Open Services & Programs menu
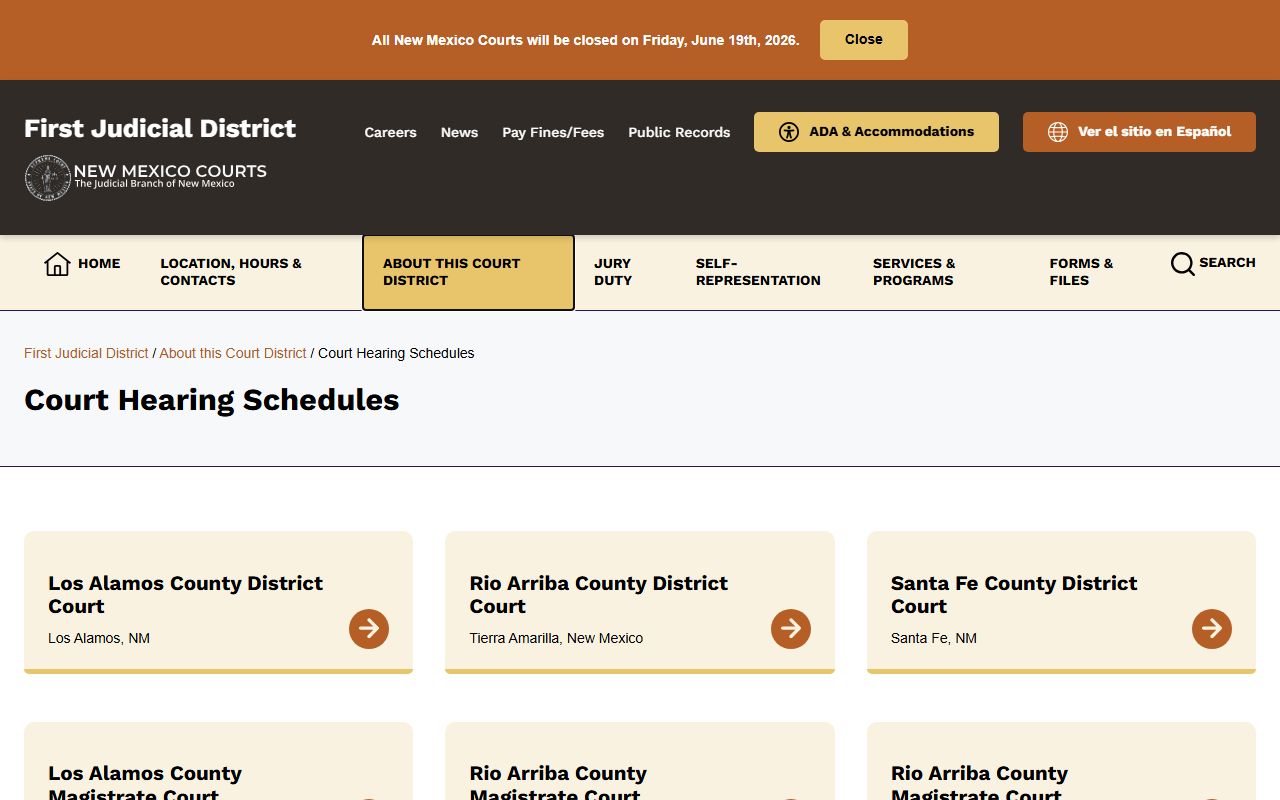This screenshot has width=1280, height=800. 914,272
